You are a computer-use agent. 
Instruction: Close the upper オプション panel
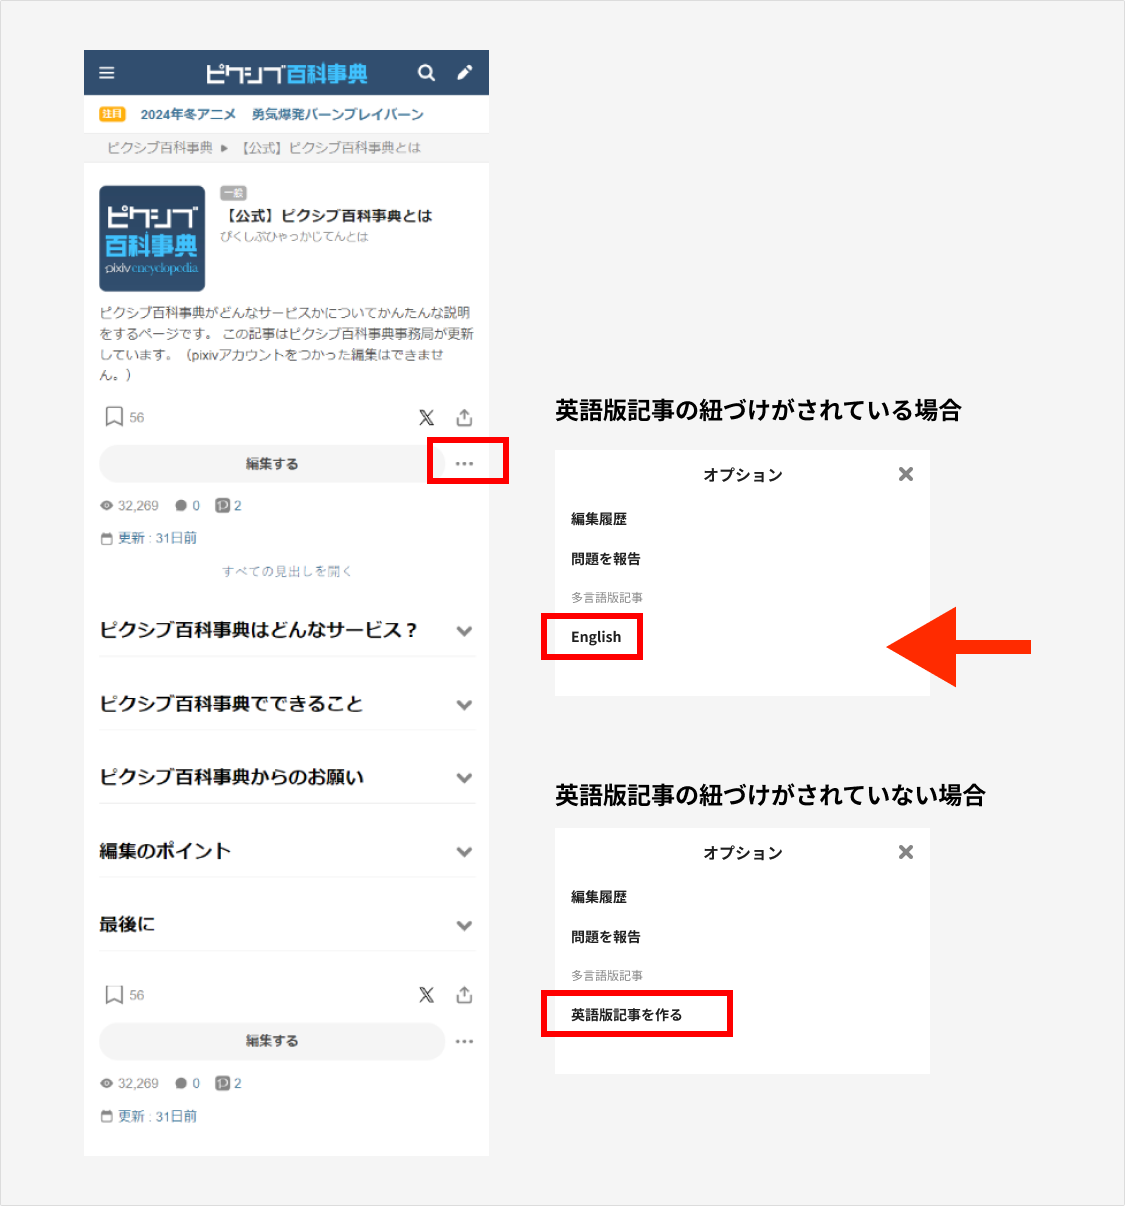[906, 474]
